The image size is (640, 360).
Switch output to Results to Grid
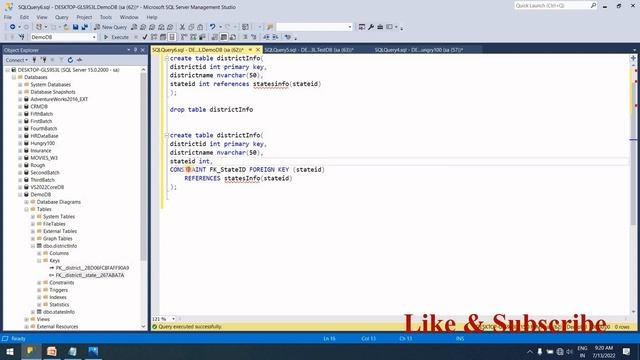tap(224, 37)
